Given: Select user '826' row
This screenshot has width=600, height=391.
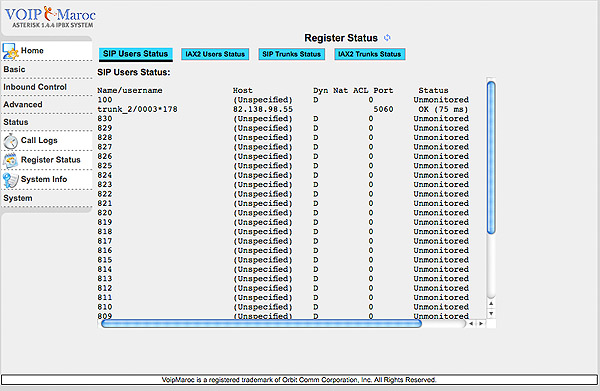Looking at the screenshot, I should 283,156.
